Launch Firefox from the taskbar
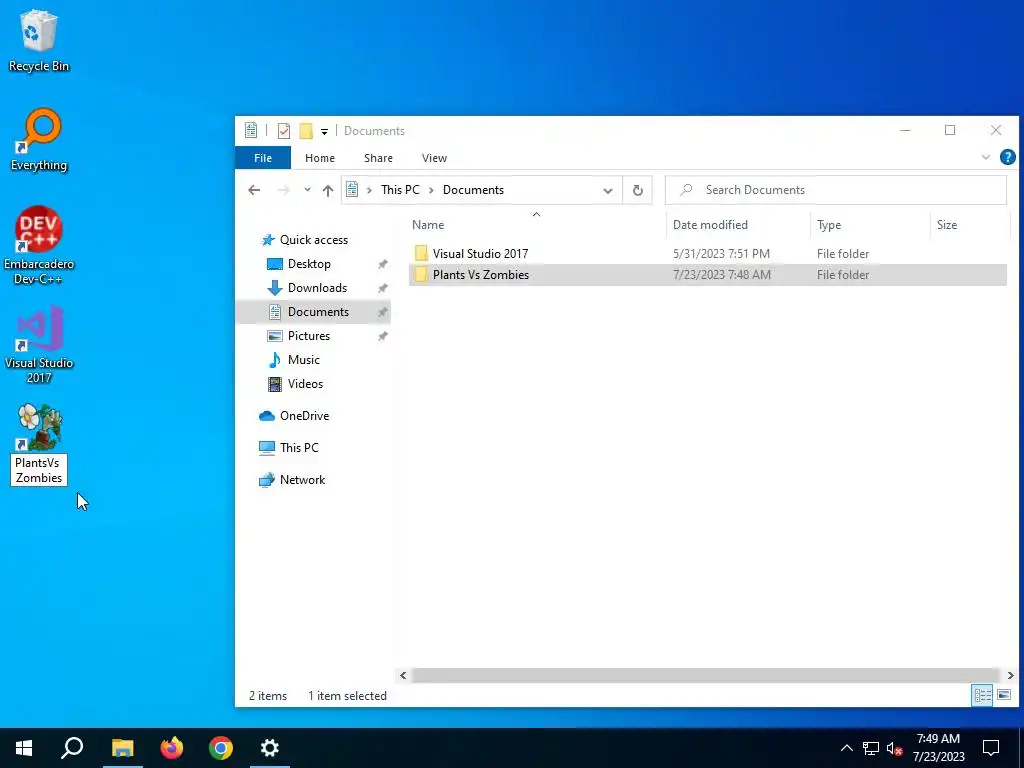This screenshot has height=768, width=1024. coord(172,748)
